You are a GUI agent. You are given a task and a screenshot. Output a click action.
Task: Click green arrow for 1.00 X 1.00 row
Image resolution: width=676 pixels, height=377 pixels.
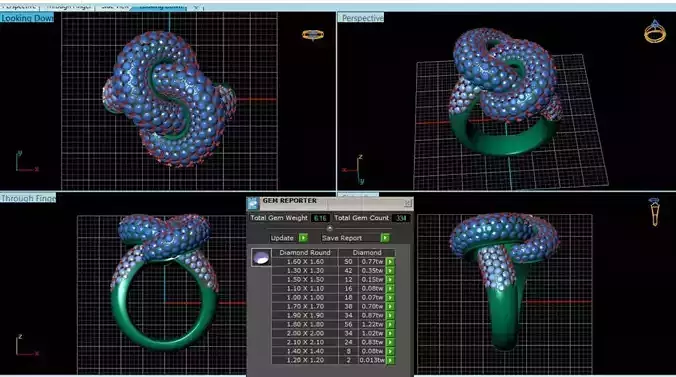coord(390,298)
